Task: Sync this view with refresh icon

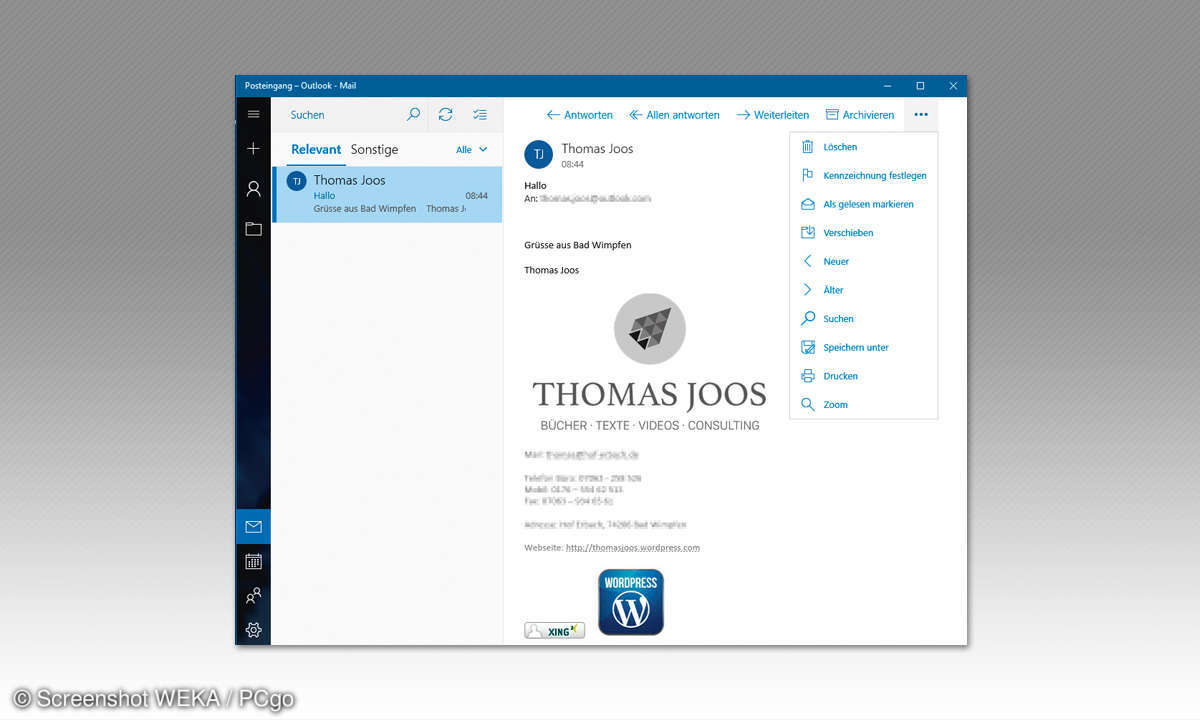Action: (445, 115)
